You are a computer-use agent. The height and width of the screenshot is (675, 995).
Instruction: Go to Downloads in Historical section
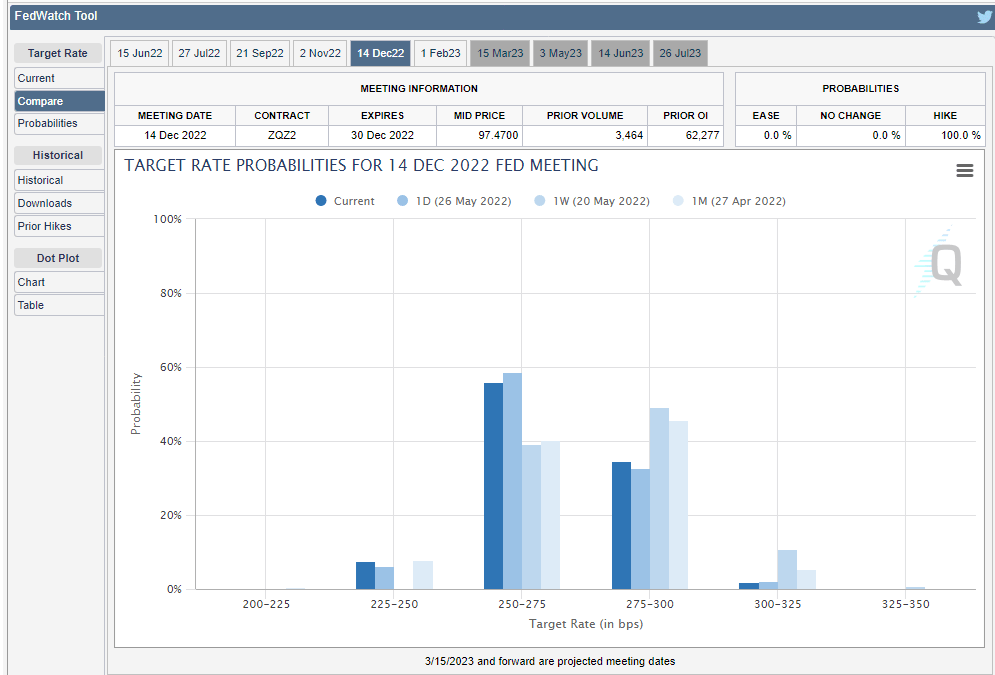[59, 203]
